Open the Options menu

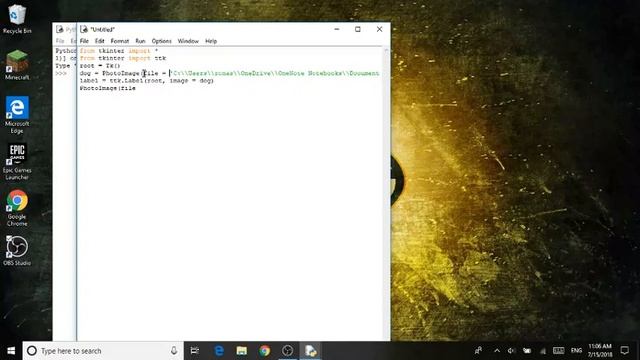(x=162, y=41)
